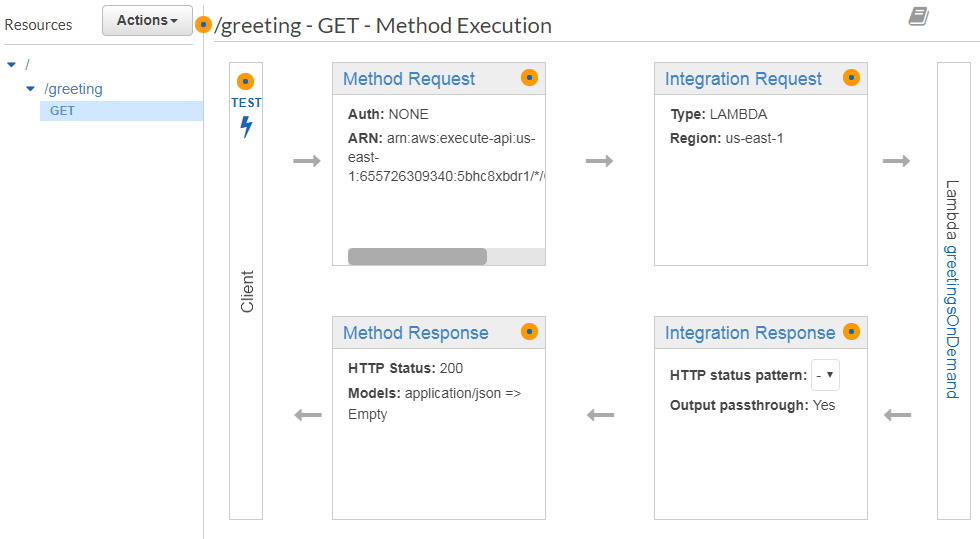Open the HTTP status pattern dropdown

tap(825, 375)
